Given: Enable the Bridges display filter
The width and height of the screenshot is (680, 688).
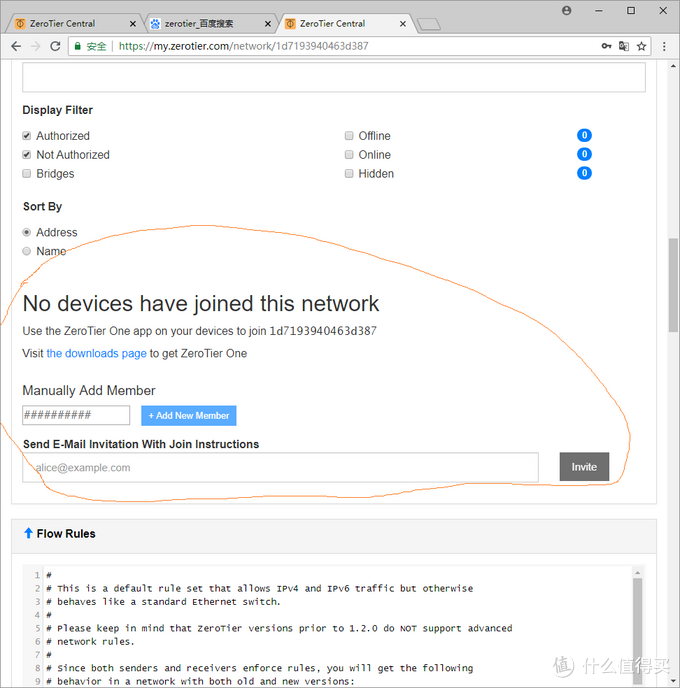Looking at the screenshot, I should click(x=27, y=174).
